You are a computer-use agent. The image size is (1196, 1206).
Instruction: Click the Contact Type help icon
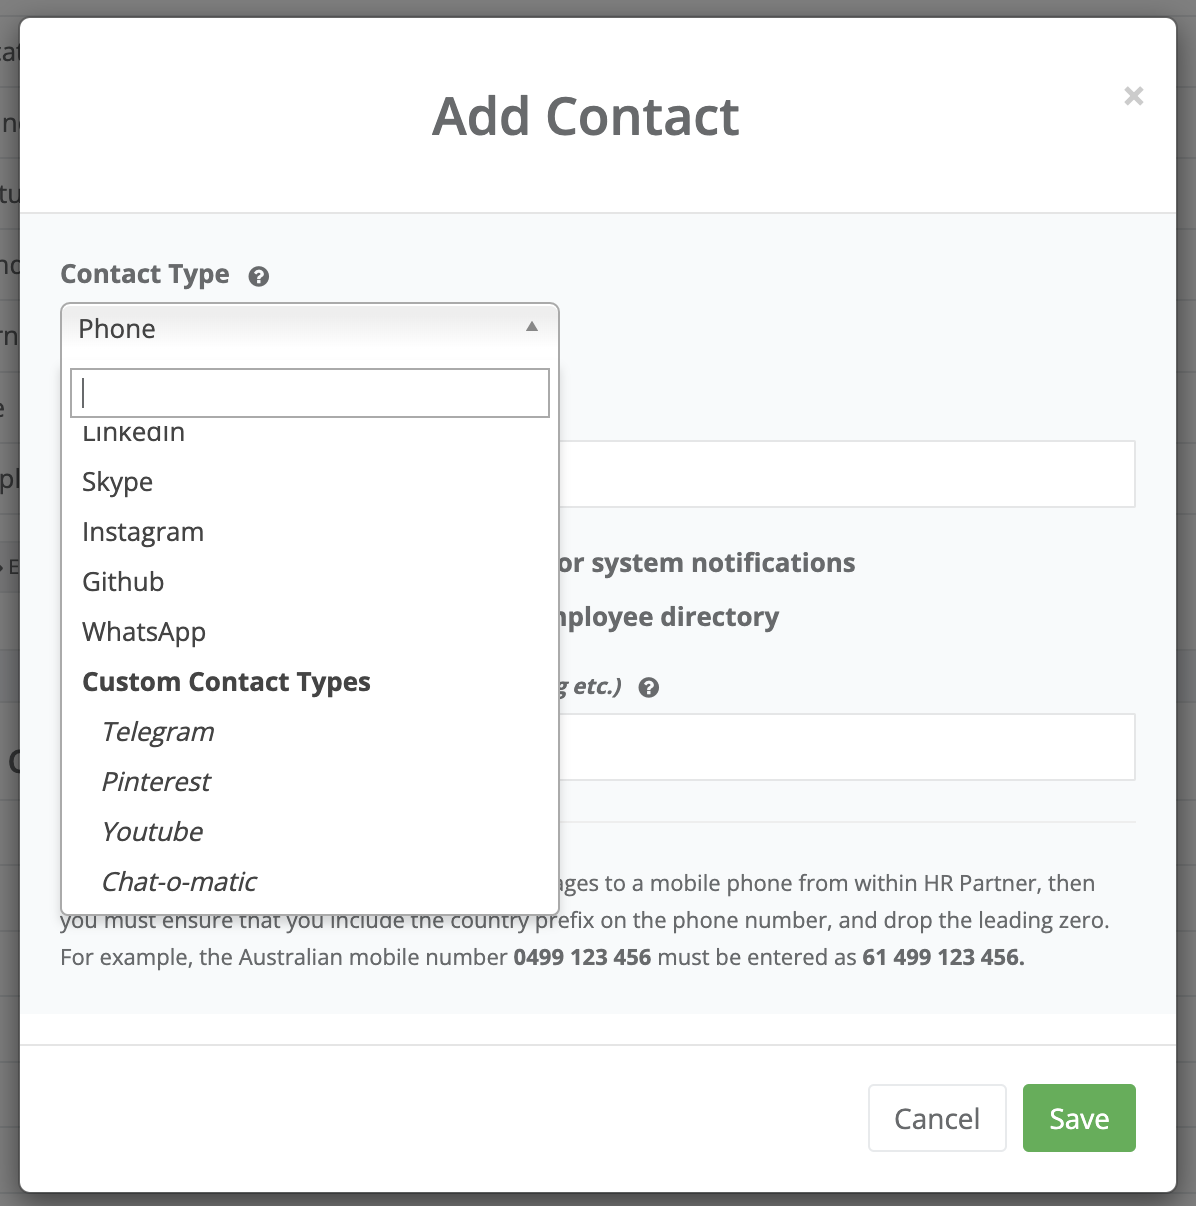click(x=259, y=277)
